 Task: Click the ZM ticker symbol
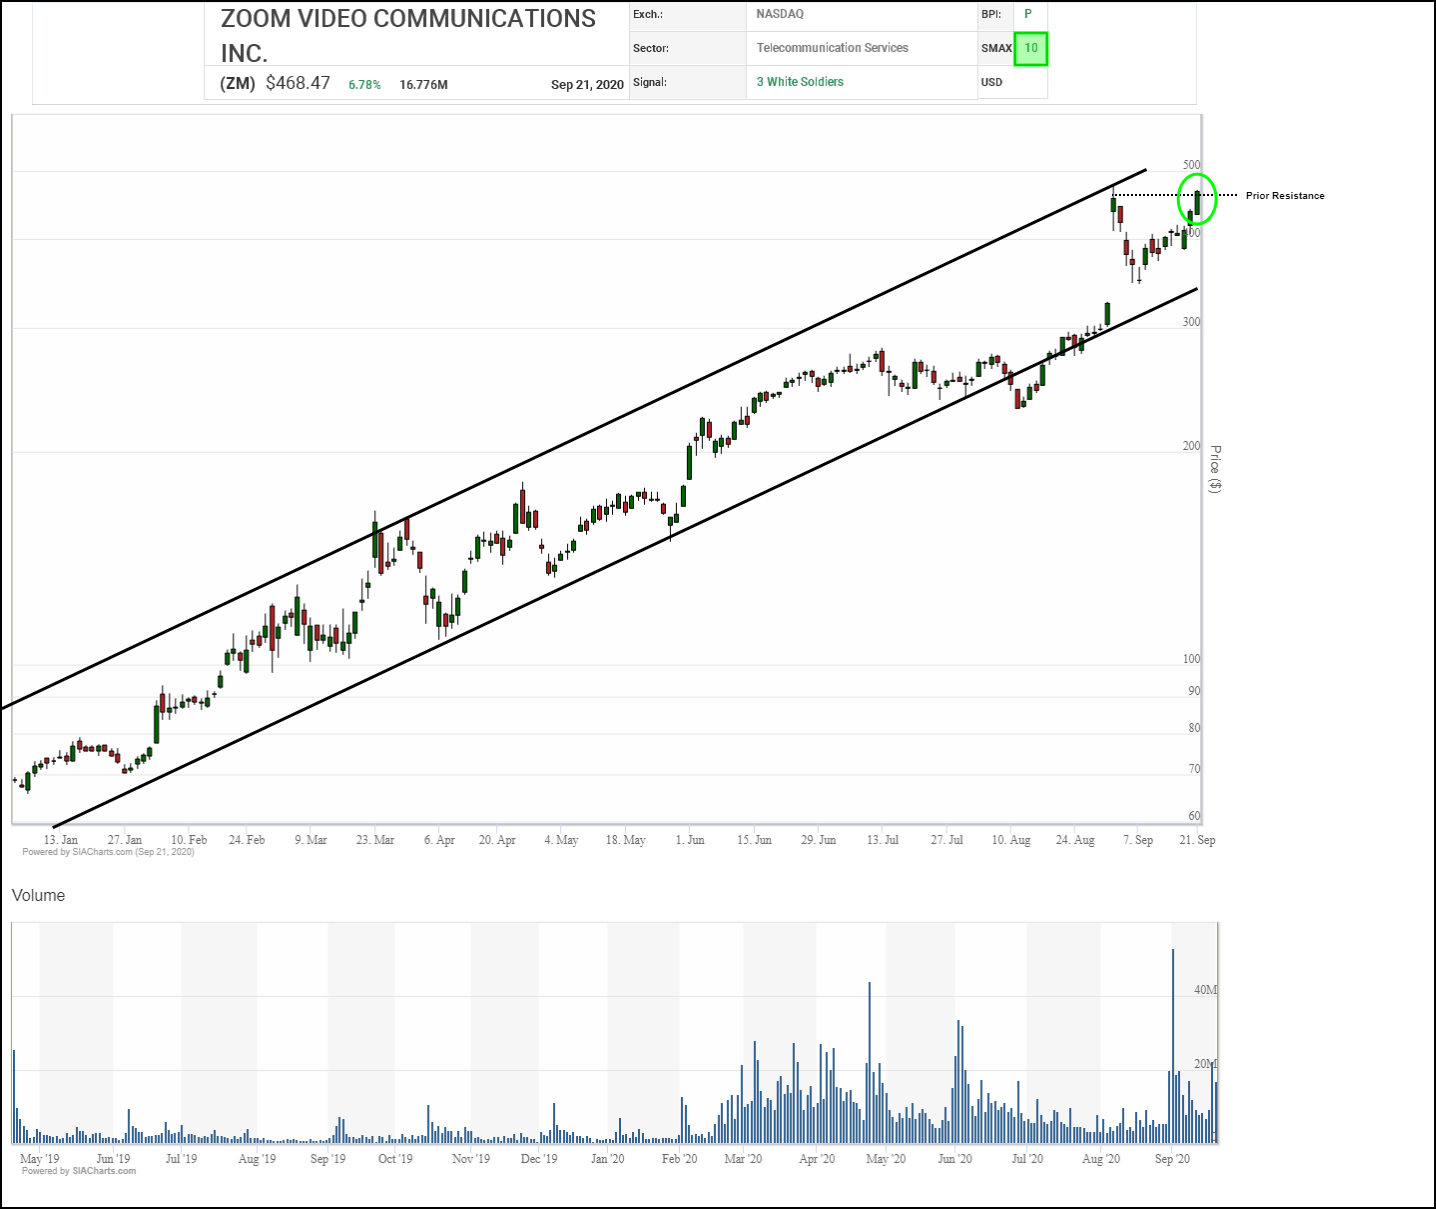pyautogui.click(x=238, y=84)
